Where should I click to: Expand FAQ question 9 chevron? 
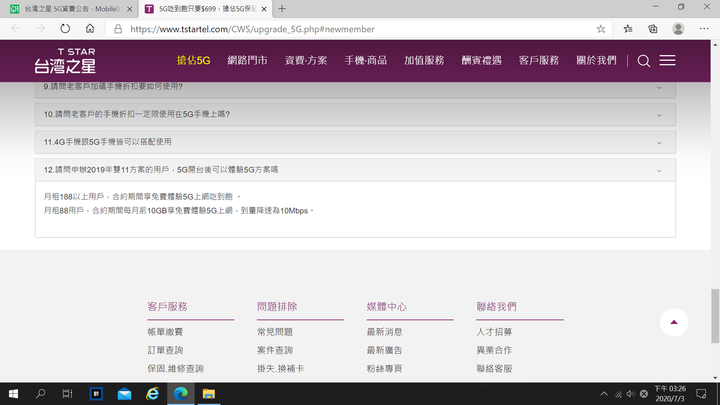659,87
